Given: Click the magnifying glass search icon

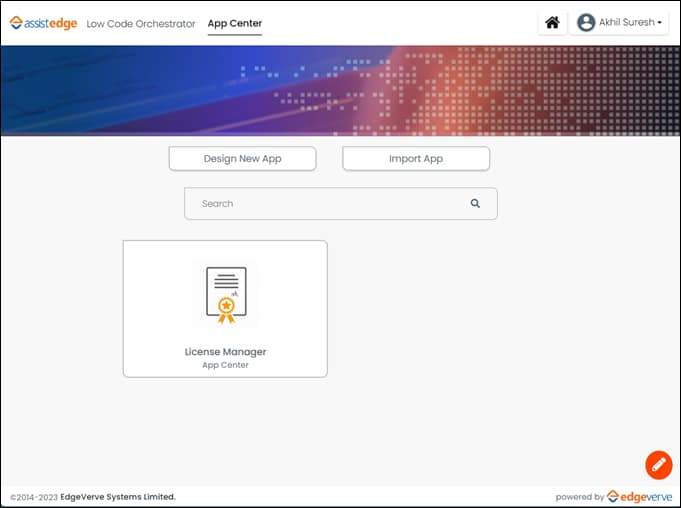Looking at the screenshot, I should pyautogui.click(x=475, y=203).
